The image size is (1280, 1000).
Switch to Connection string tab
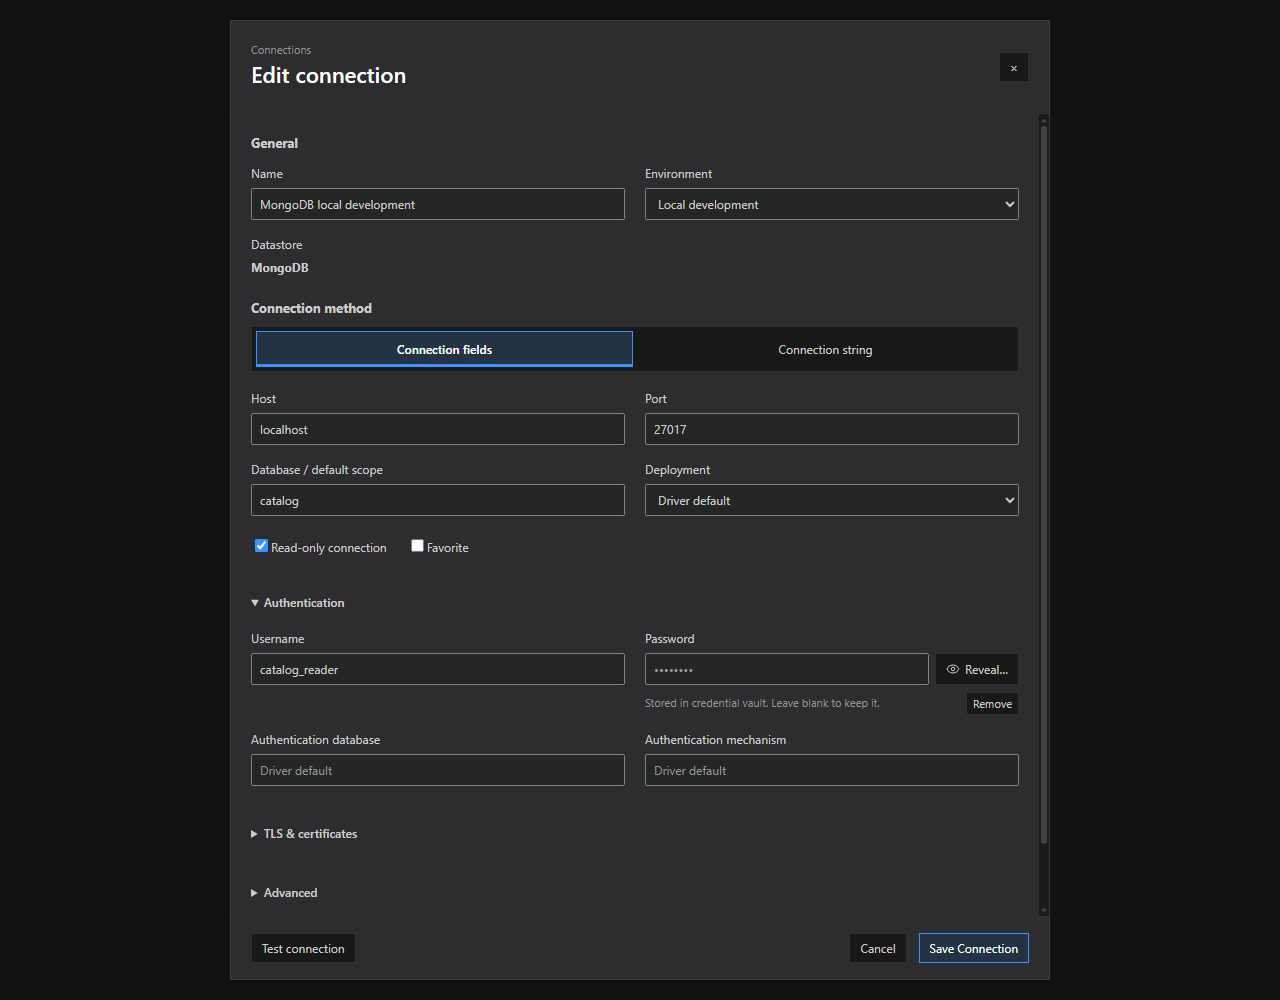(825, 349)
